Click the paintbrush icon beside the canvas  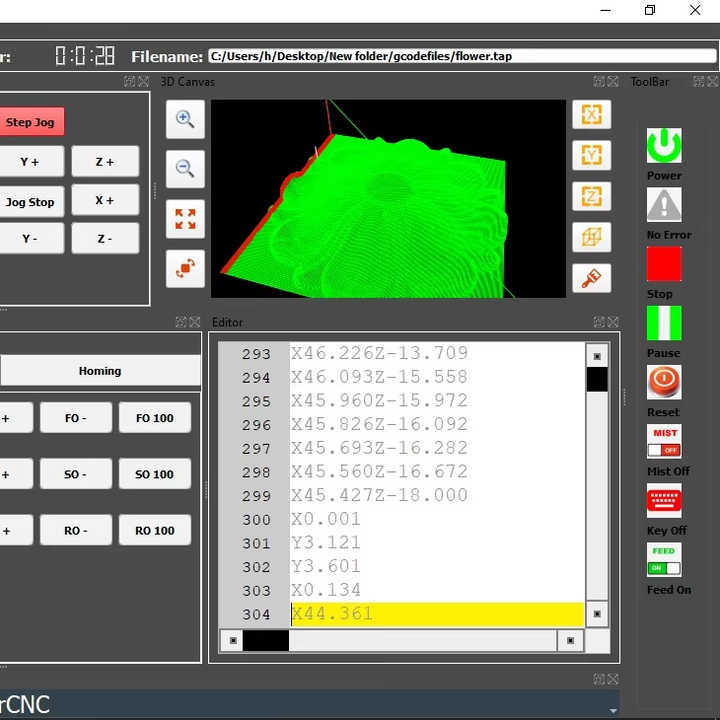591,278
